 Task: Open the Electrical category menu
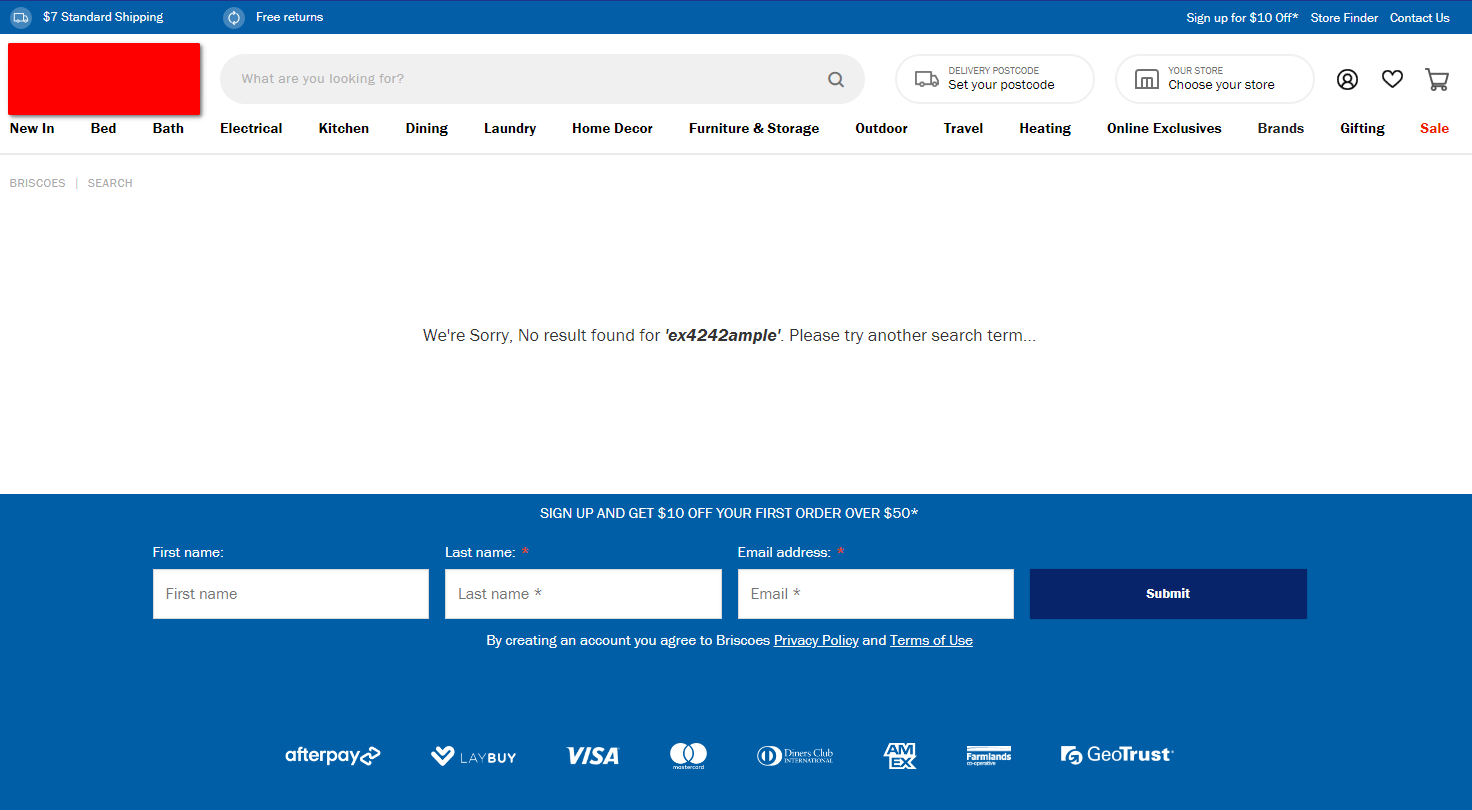click(251, 128)
